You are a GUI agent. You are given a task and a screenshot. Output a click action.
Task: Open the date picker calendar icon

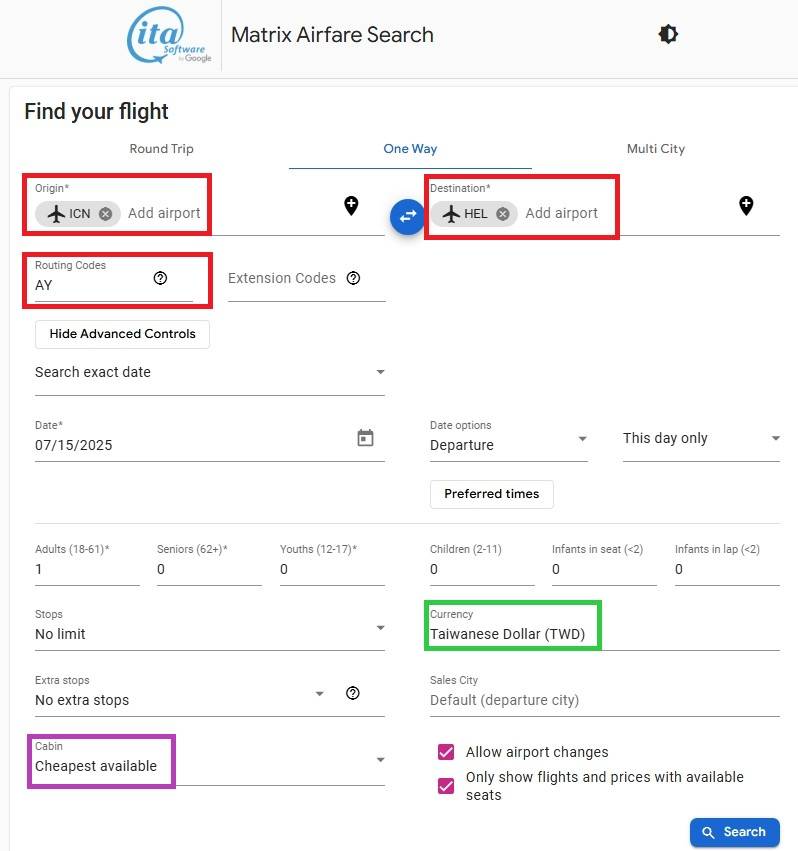click(365, 438)
